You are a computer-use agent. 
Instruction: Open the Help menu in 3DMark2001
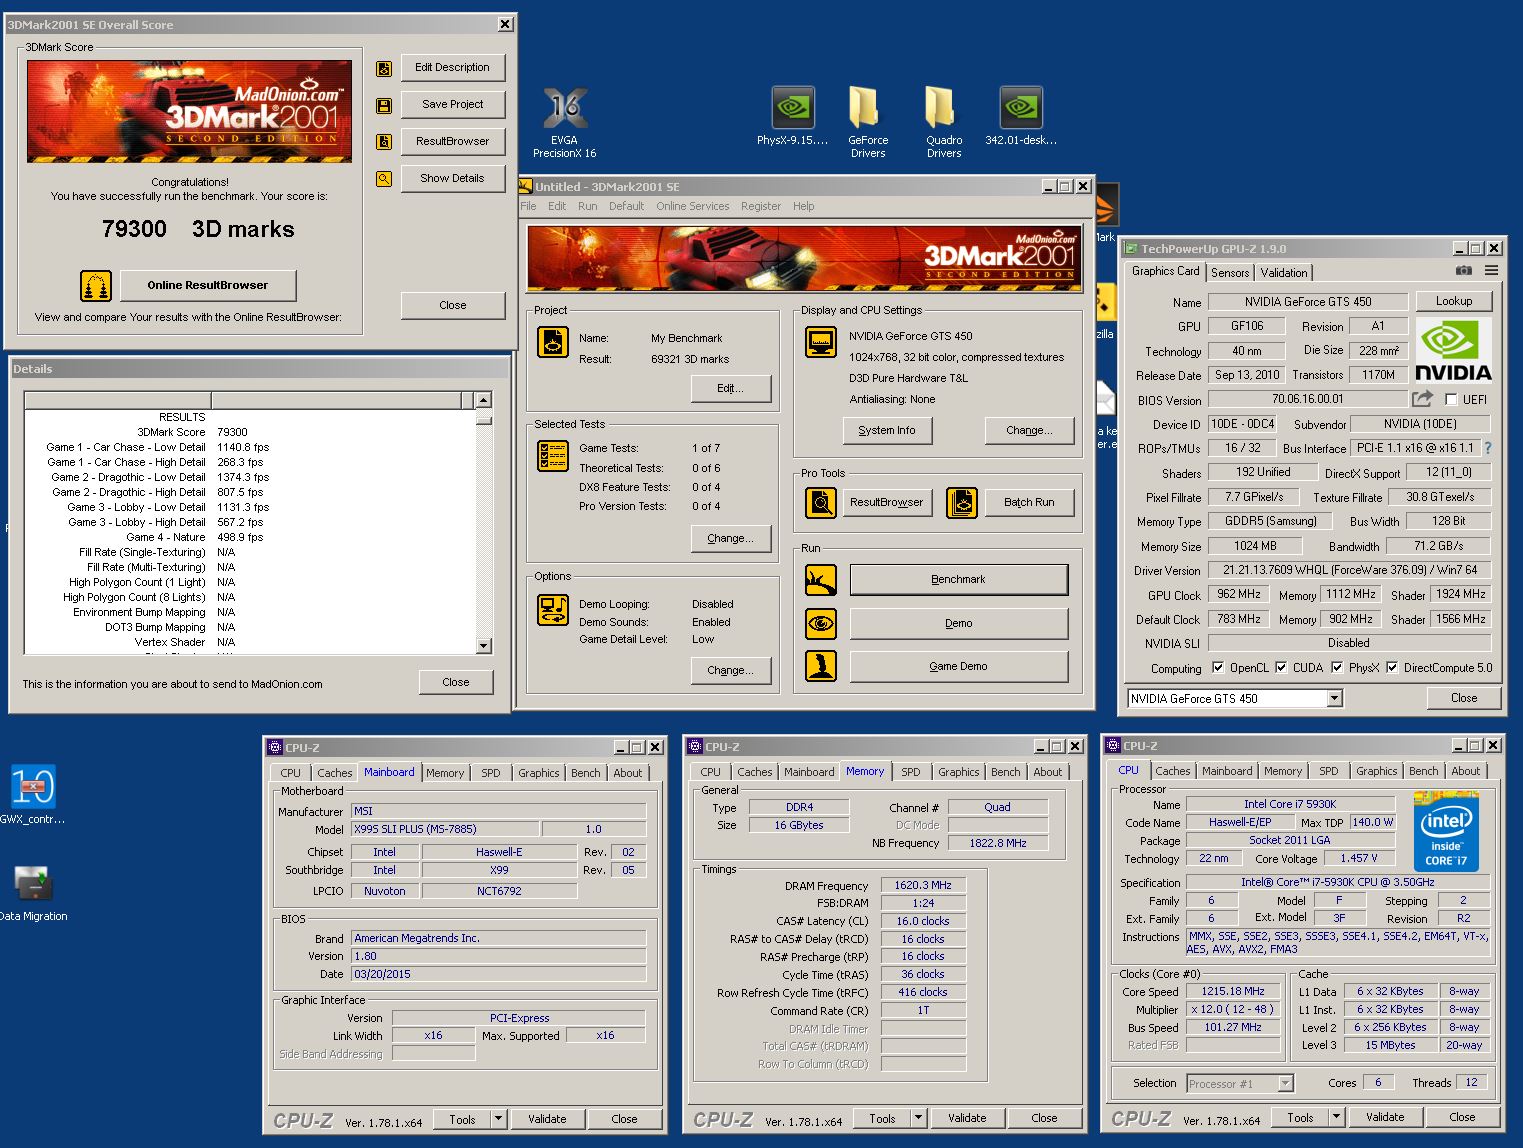[804, 206]
